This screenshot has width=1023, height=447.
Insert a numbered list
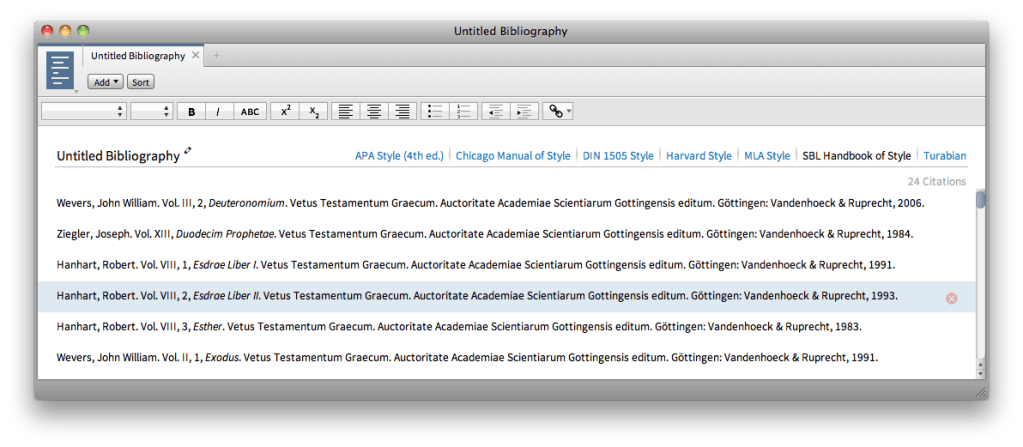(462, 112)
